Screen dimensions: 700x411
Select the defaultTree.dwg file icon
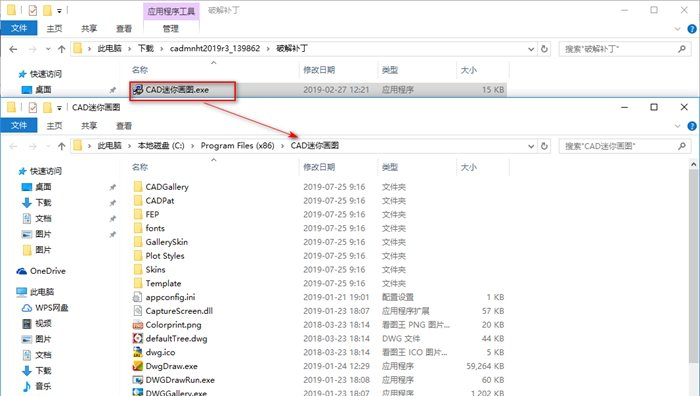pos(138,339)
